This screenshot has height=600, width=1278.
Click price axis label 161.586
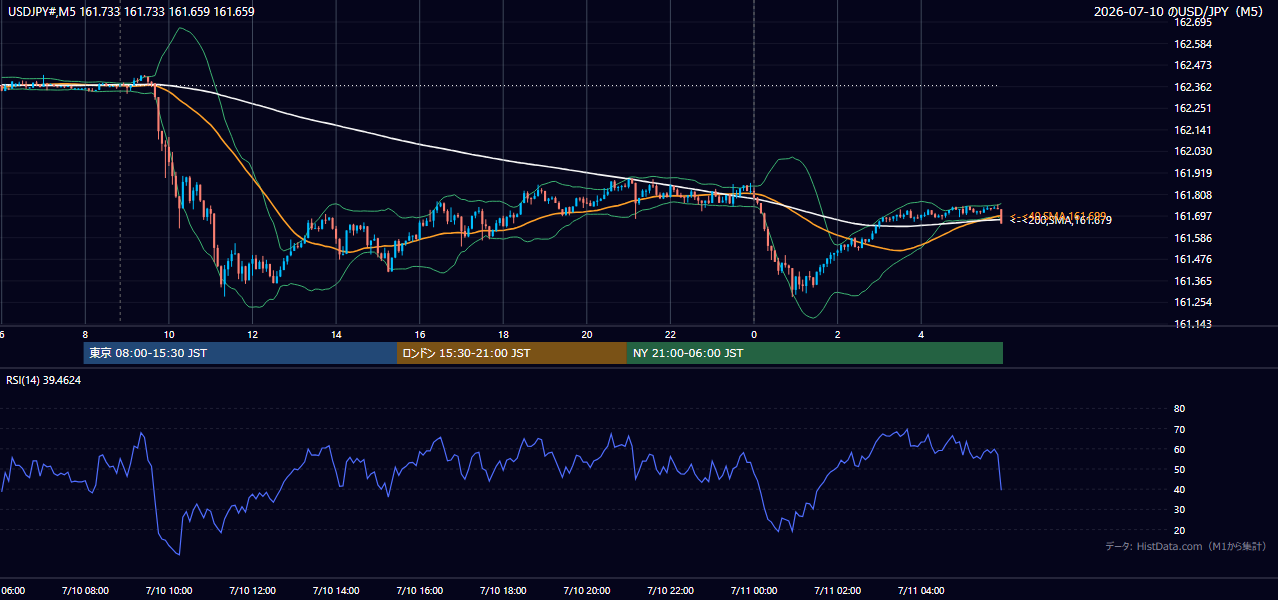(1193, 238)
